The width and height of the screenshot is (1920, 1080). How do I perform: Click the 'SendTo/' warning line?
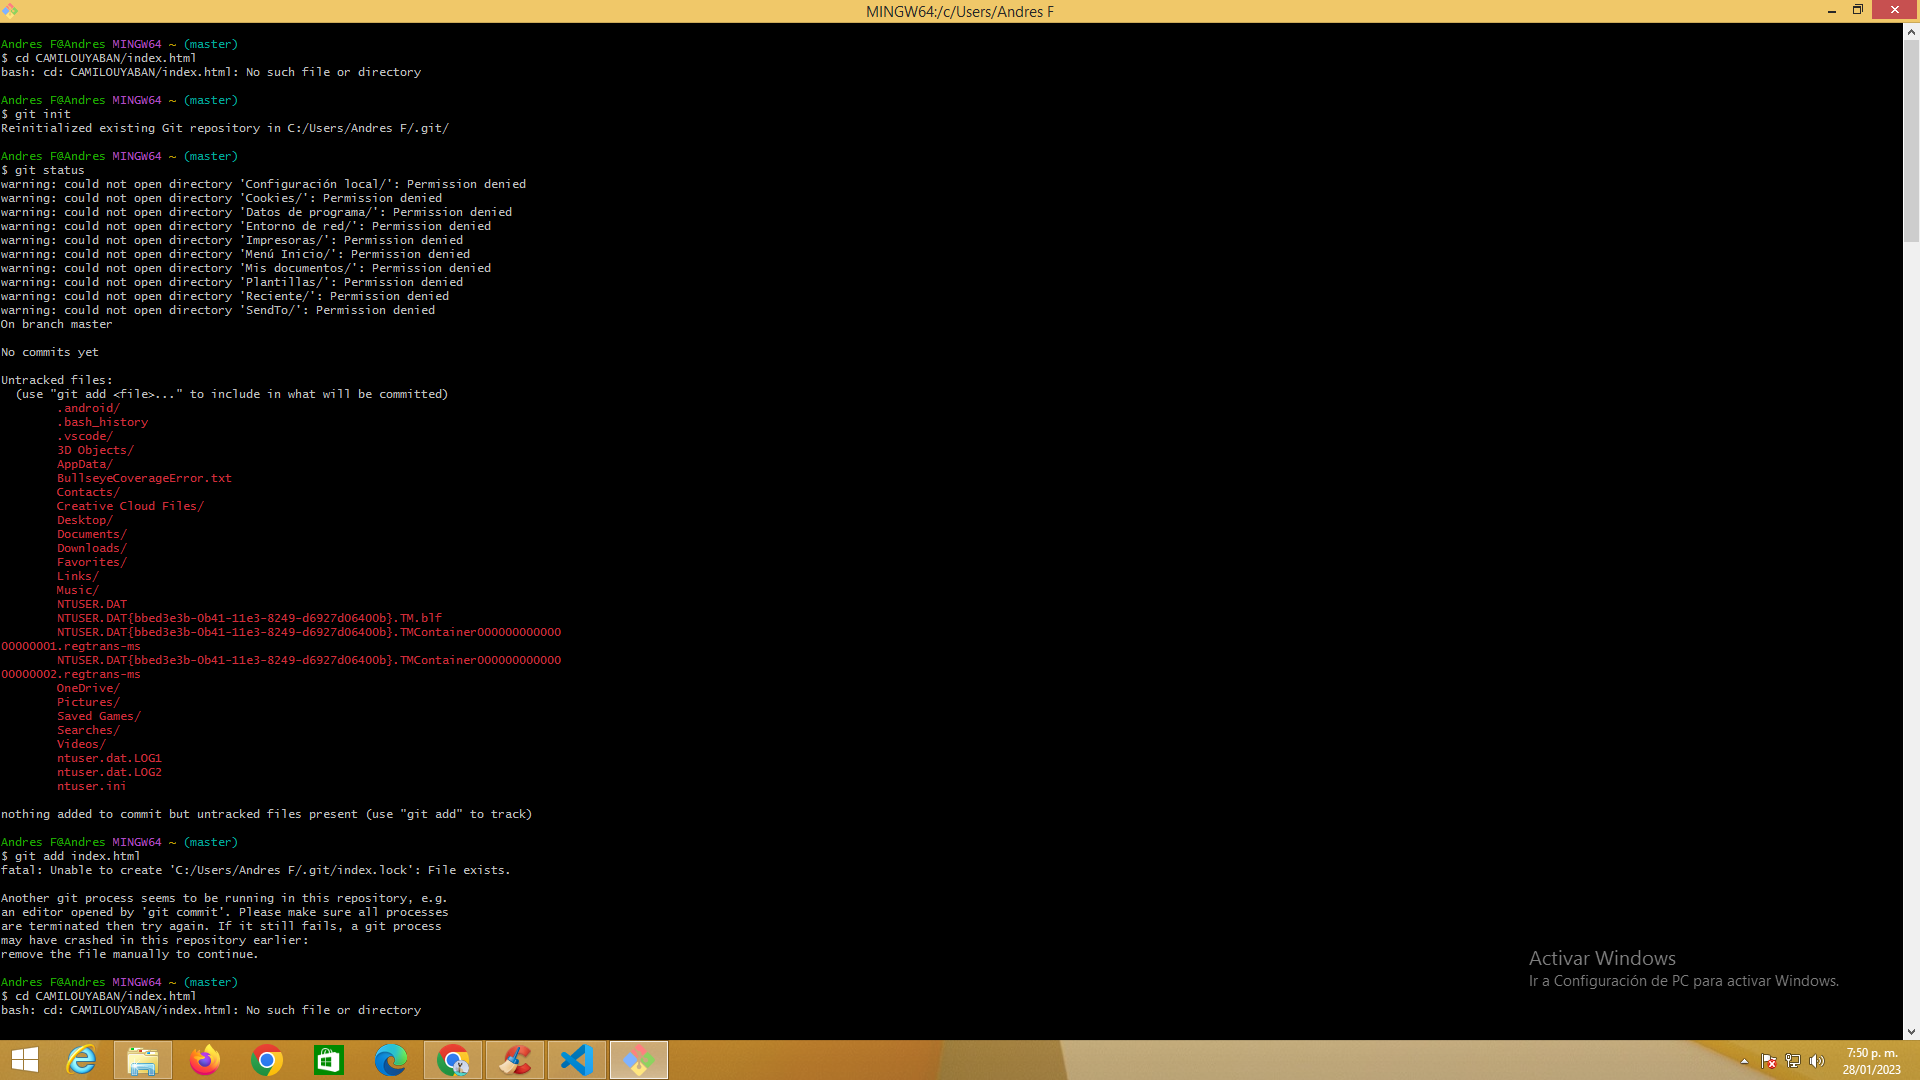click(218, 310)
